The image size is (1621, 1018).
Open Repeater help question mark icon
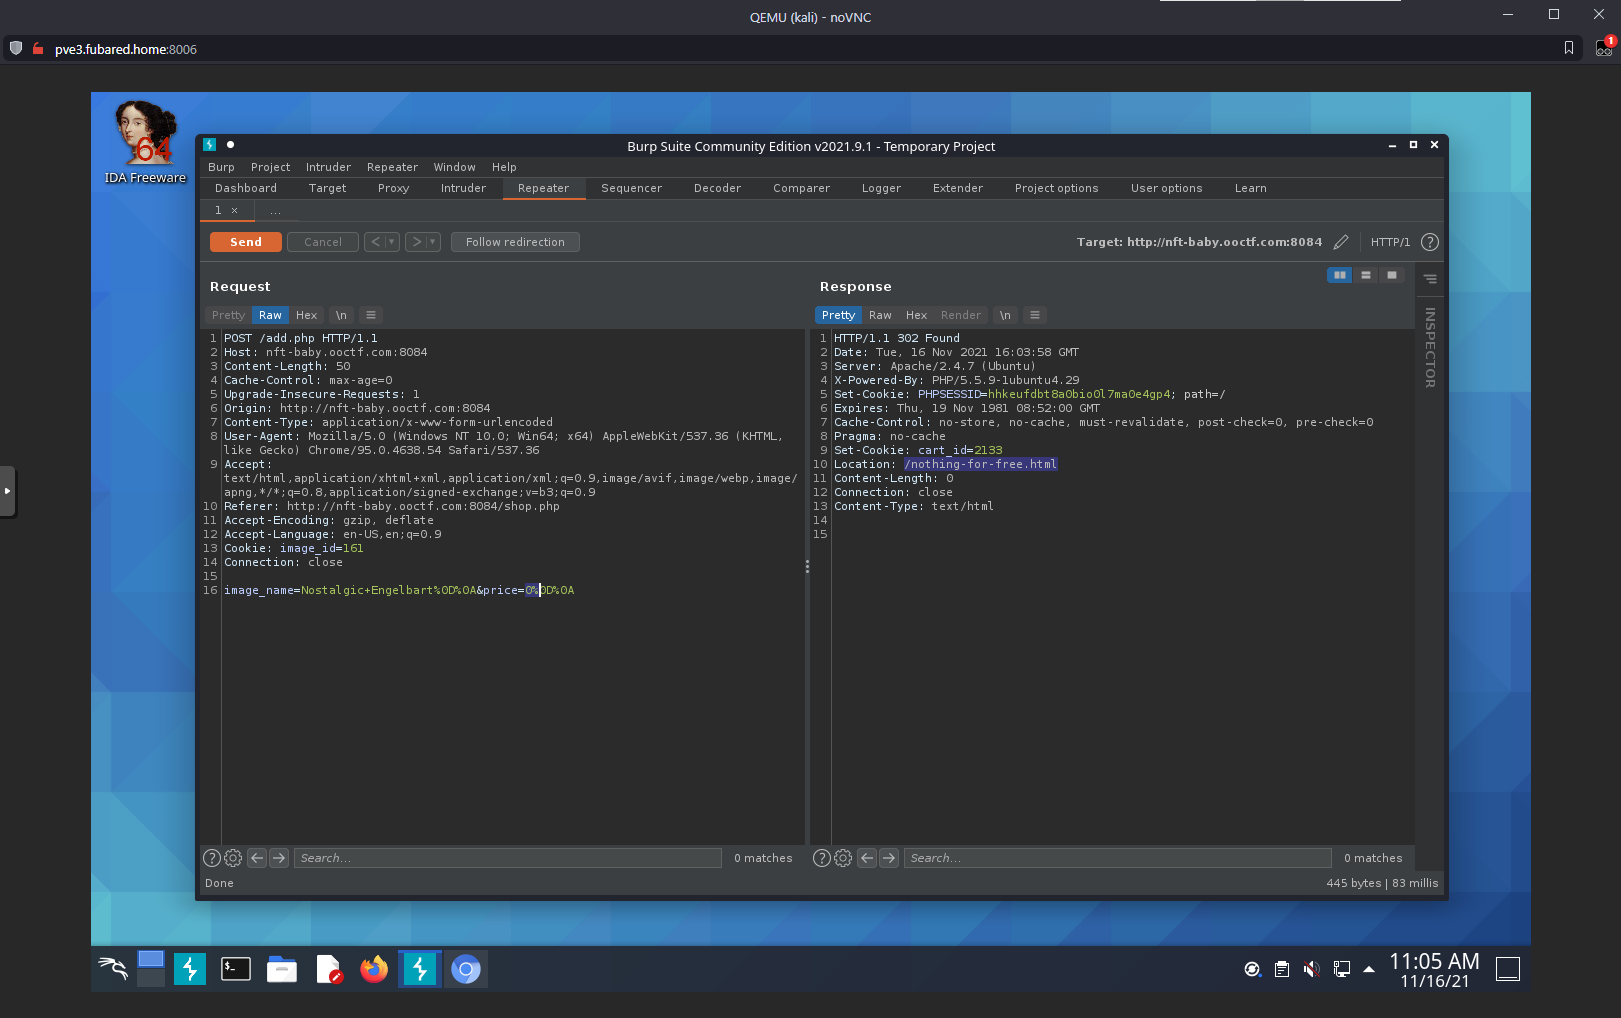click(1430, 242)
